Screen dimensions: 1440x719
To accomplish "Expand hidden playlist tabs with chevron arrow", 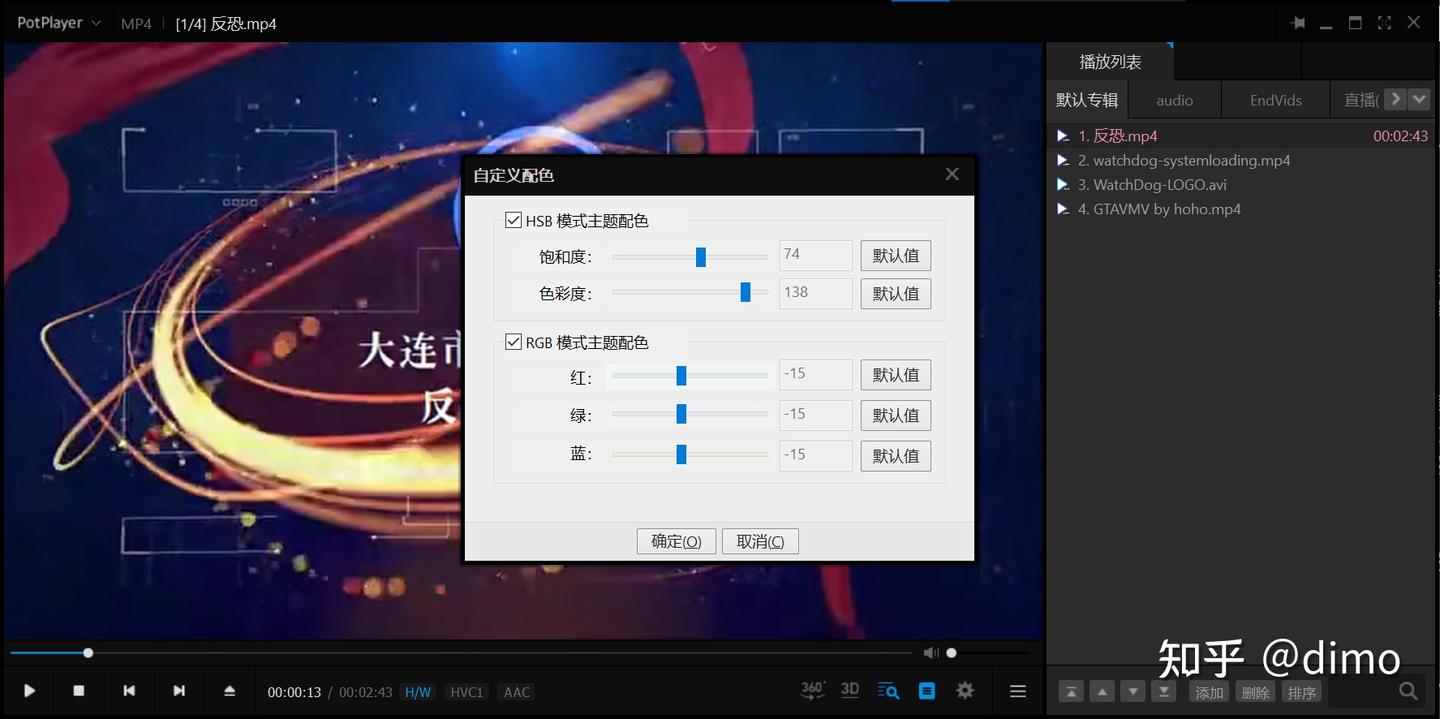I will click(1394, 99).
